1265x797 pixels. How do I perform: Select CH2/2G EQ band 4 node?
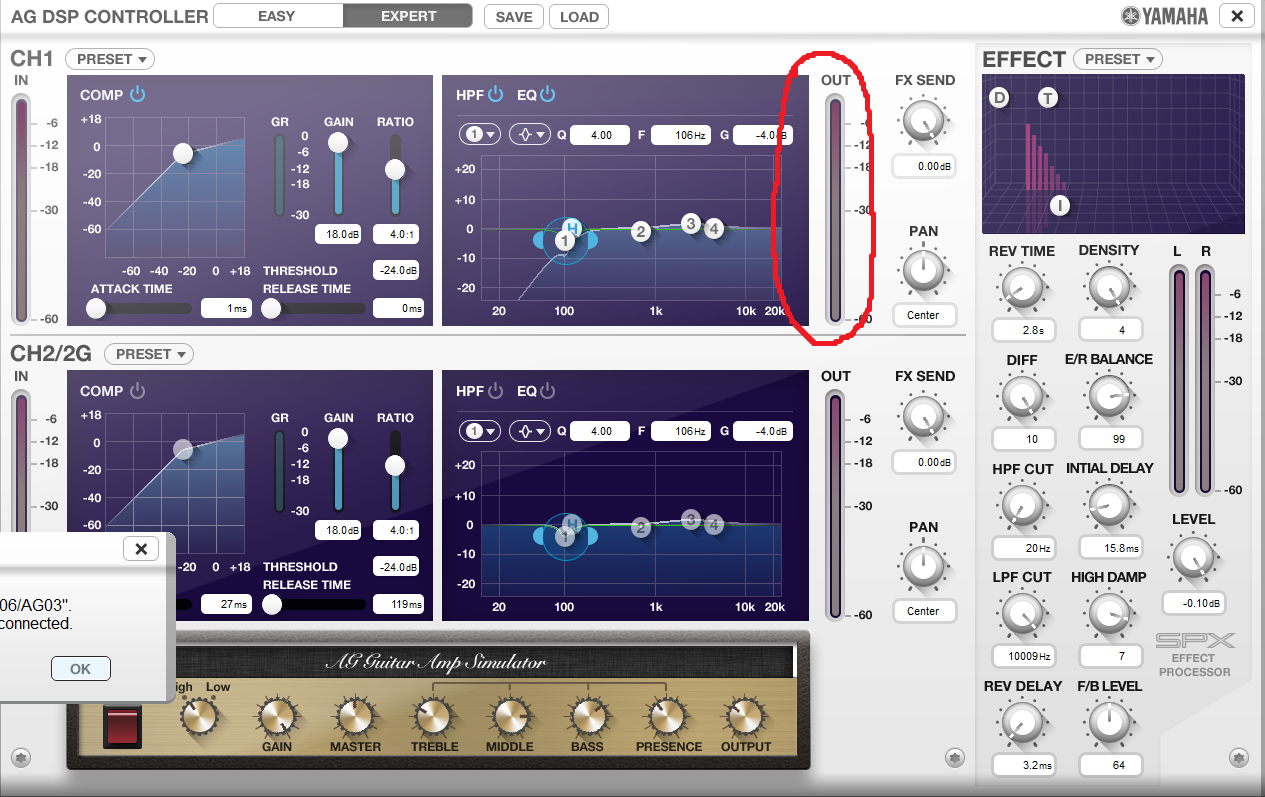point(714,524)
